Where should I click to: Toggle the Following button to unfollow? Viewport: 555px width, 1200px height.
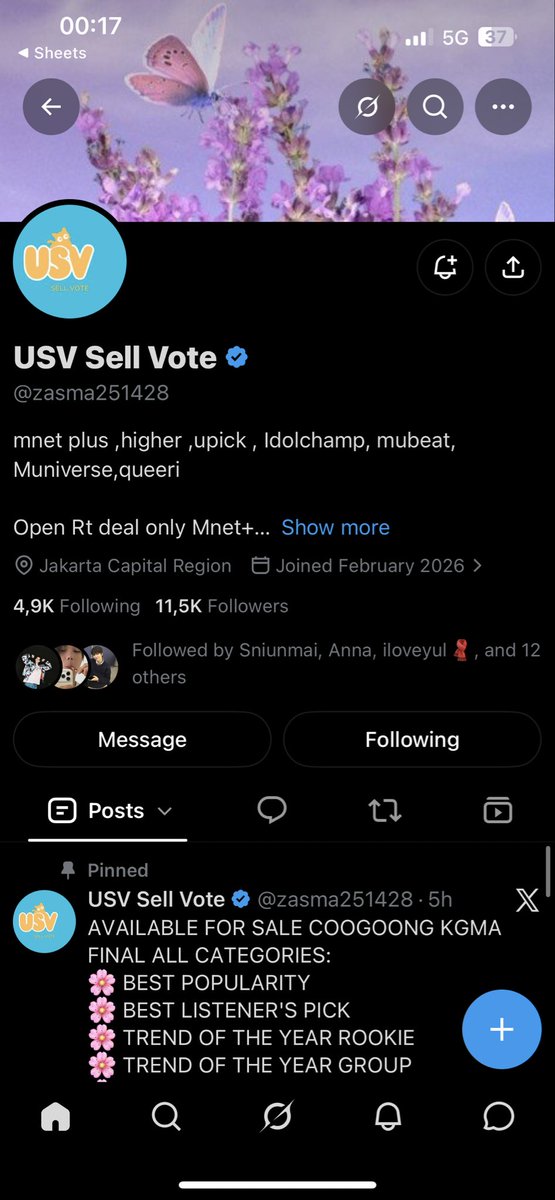click(x=412, y=739)
